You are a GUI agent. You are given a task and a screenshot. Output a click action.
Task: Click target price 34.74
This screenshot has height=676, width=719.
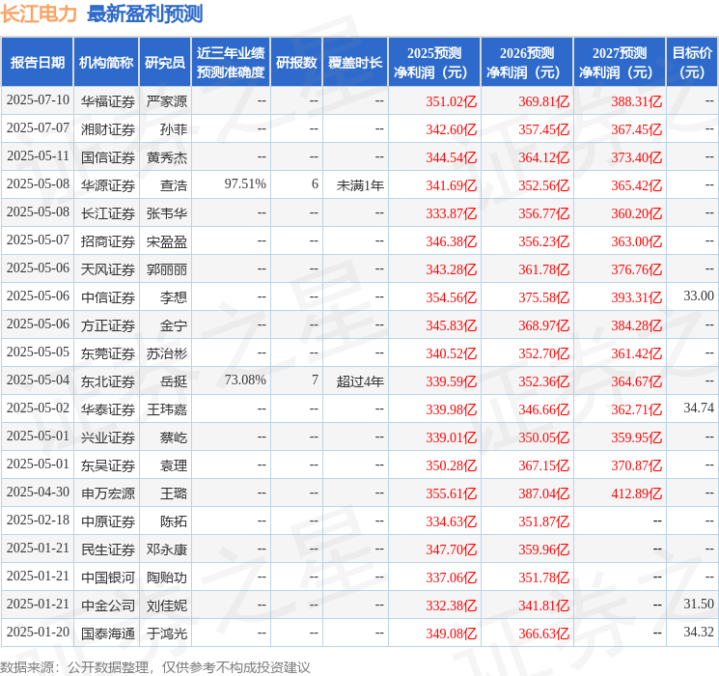(699, 408)
